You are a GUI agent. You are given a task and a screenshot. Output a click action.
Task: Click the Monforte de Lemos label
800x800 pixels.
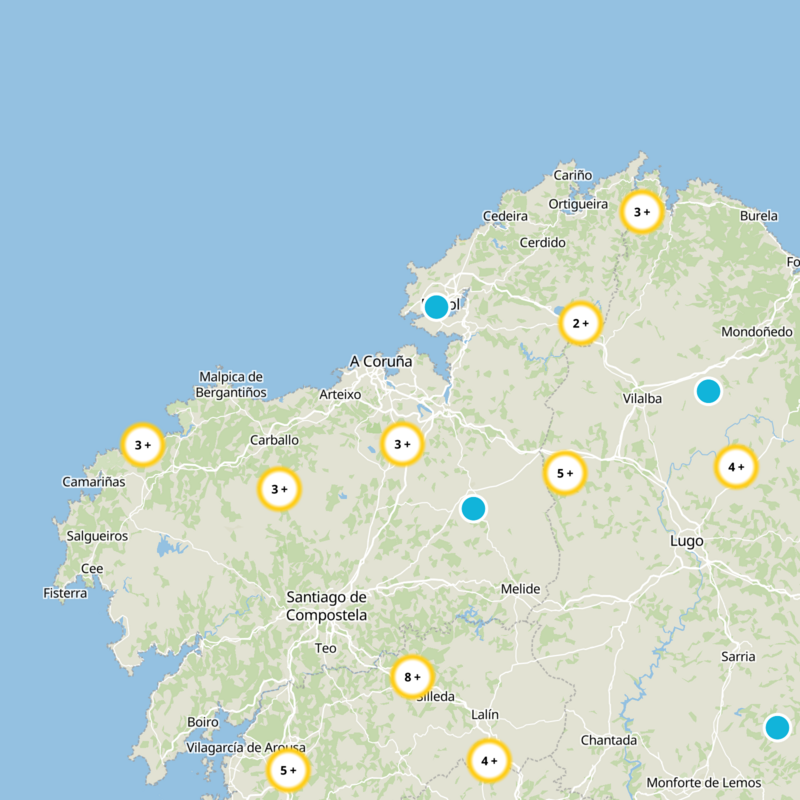click(x=704, y=783)
